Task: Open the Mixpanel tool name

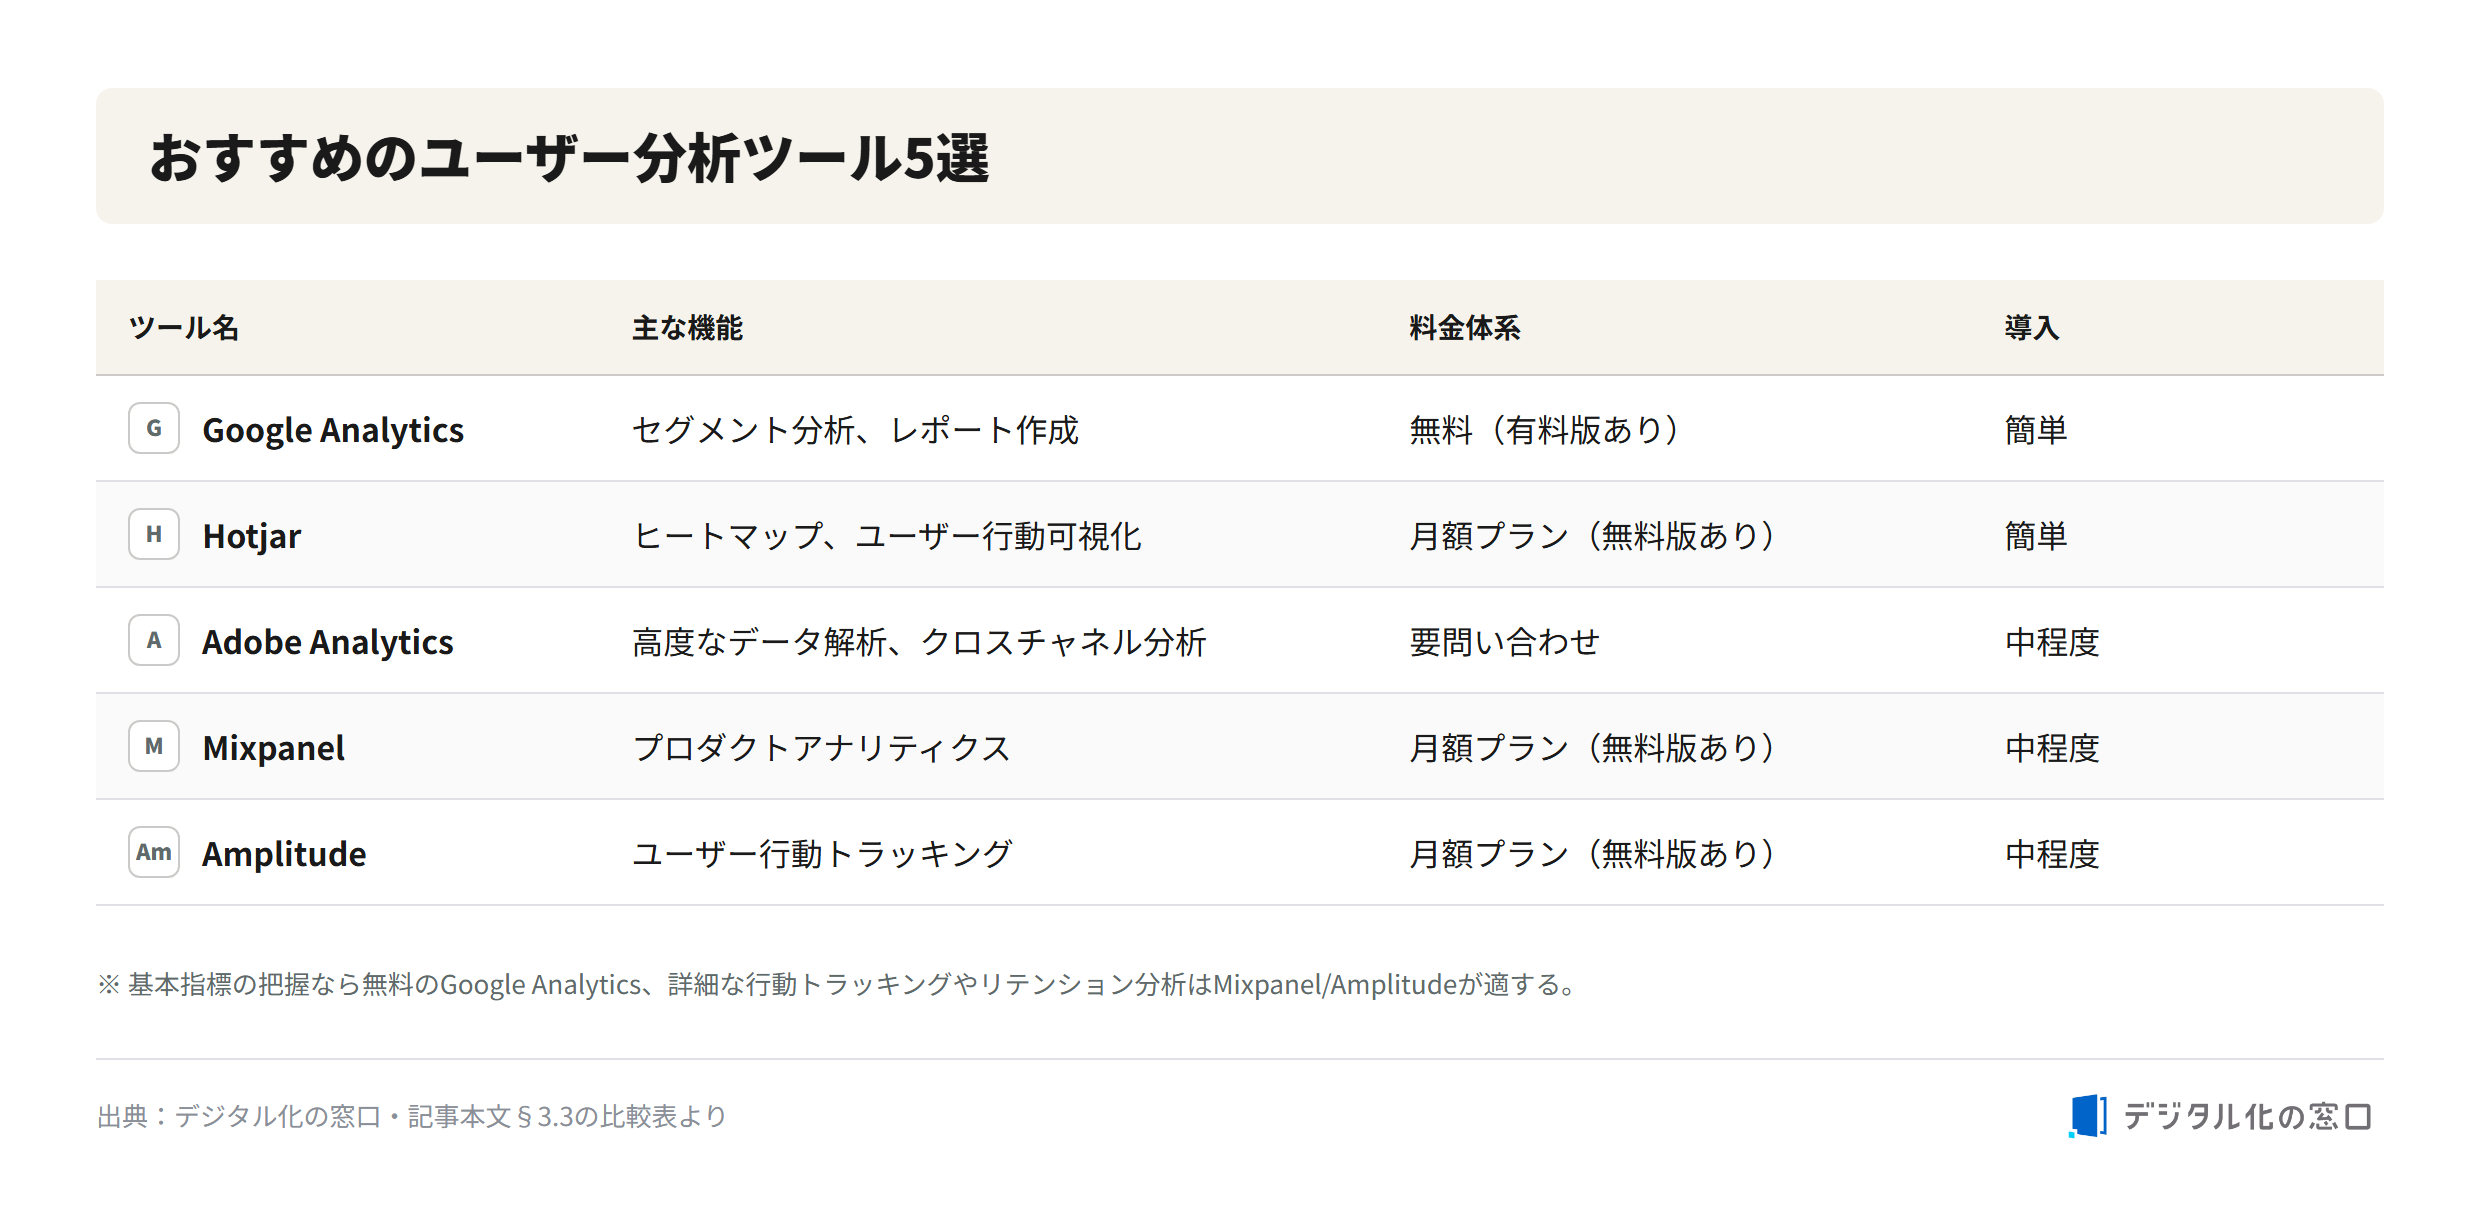Action: (274, 748)
